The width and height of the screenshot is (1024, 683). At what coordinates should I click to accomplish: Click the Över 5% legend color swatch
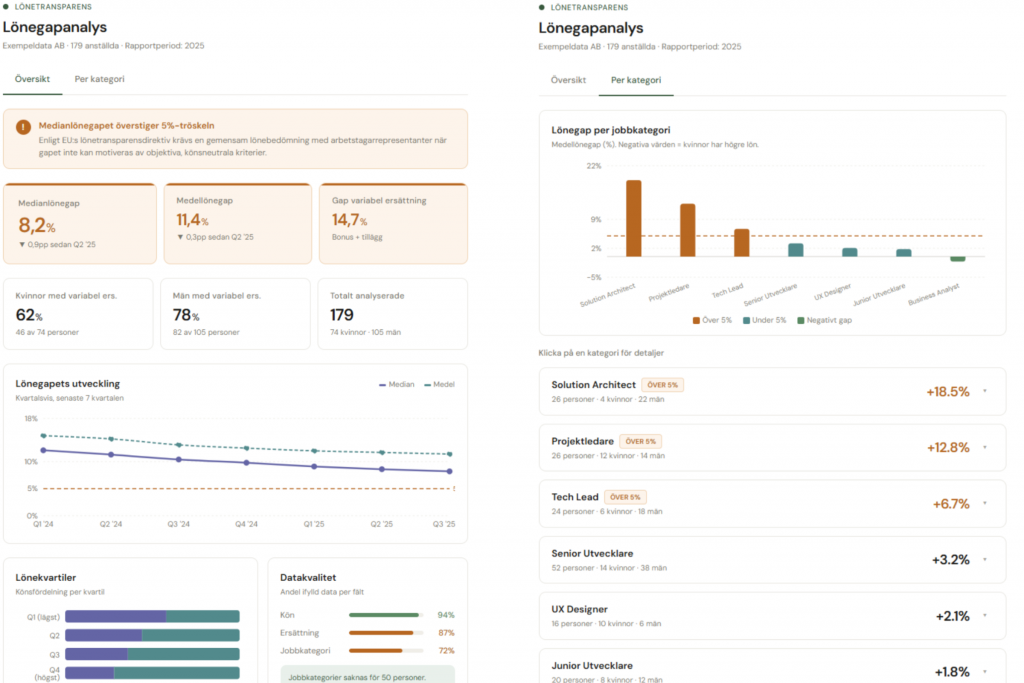696,320
